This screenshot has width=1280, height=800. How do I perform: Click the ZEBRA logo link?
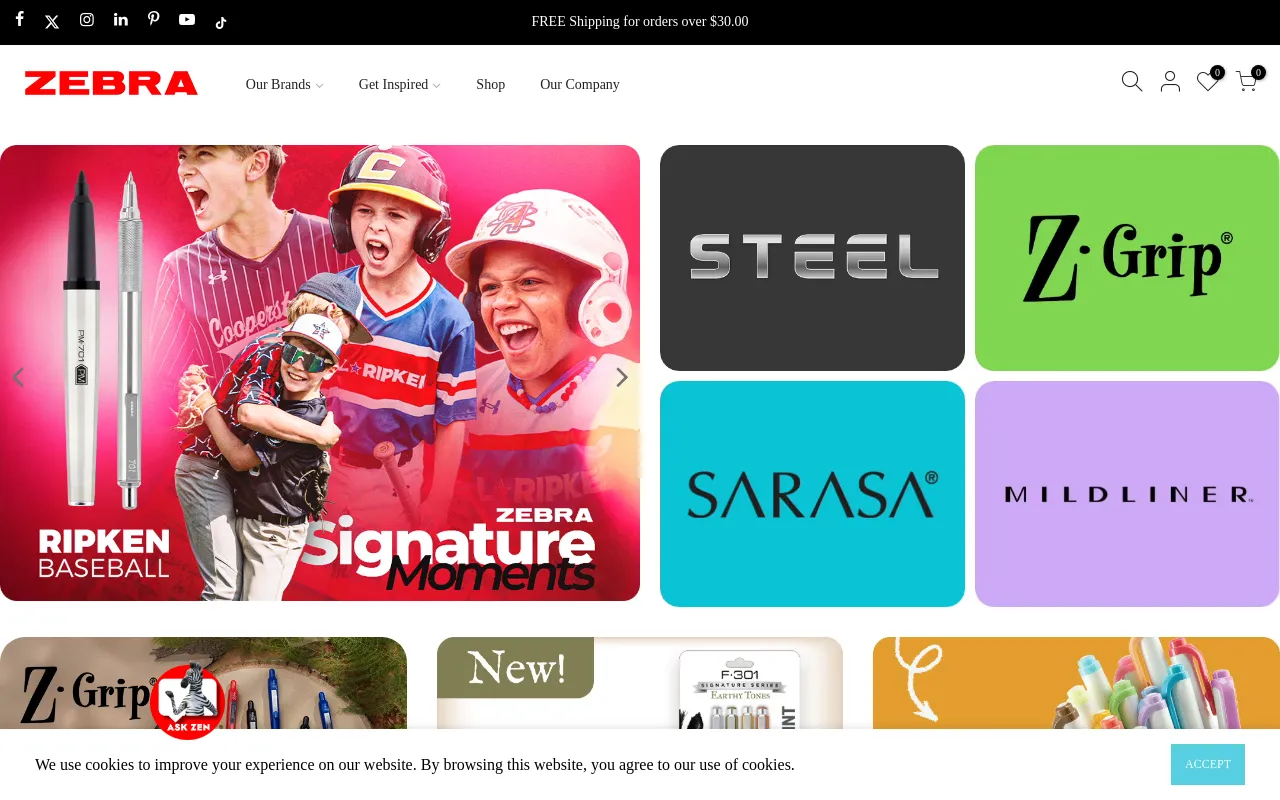(x=111, y=83)
